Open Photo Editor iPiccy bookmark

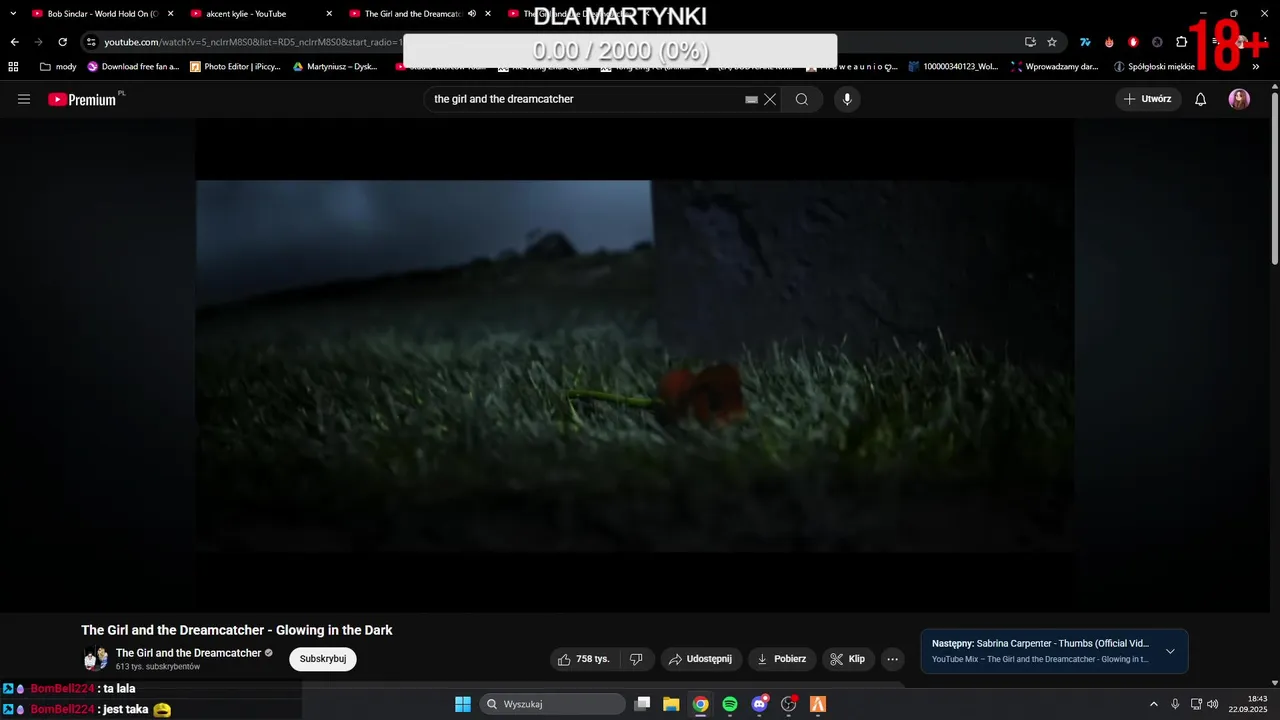click(236, 67)
